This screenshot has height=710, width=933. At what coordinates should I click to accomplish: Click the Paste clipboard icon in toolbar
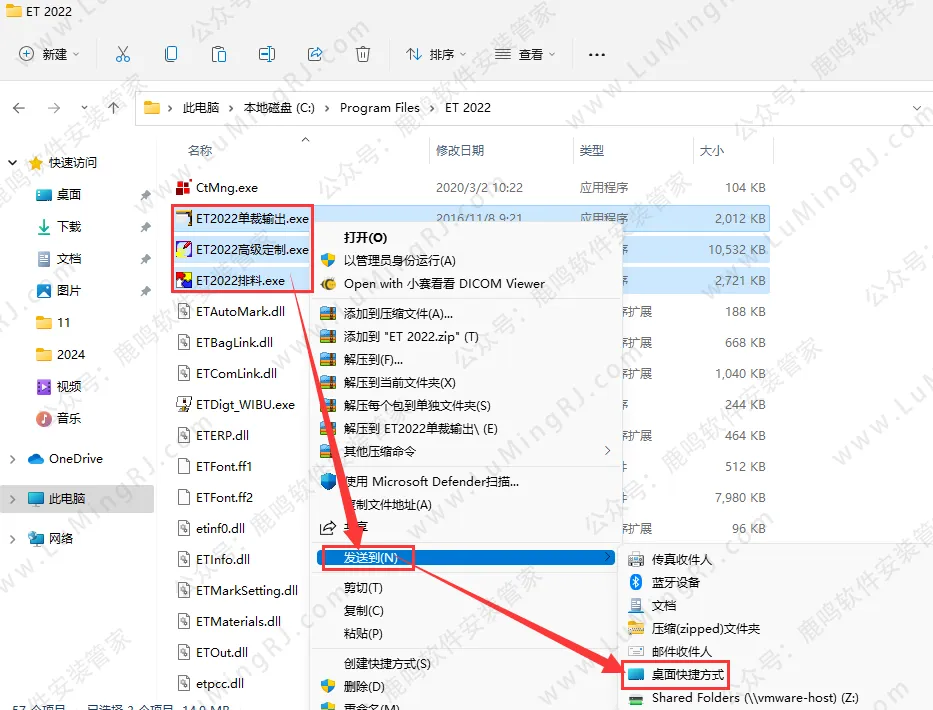pos(218,54)
